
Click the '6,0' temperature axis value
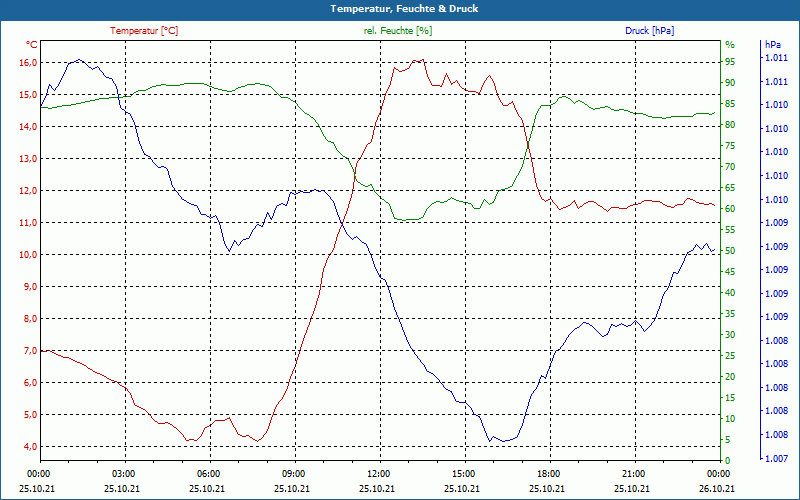click(x=30, y=383)
